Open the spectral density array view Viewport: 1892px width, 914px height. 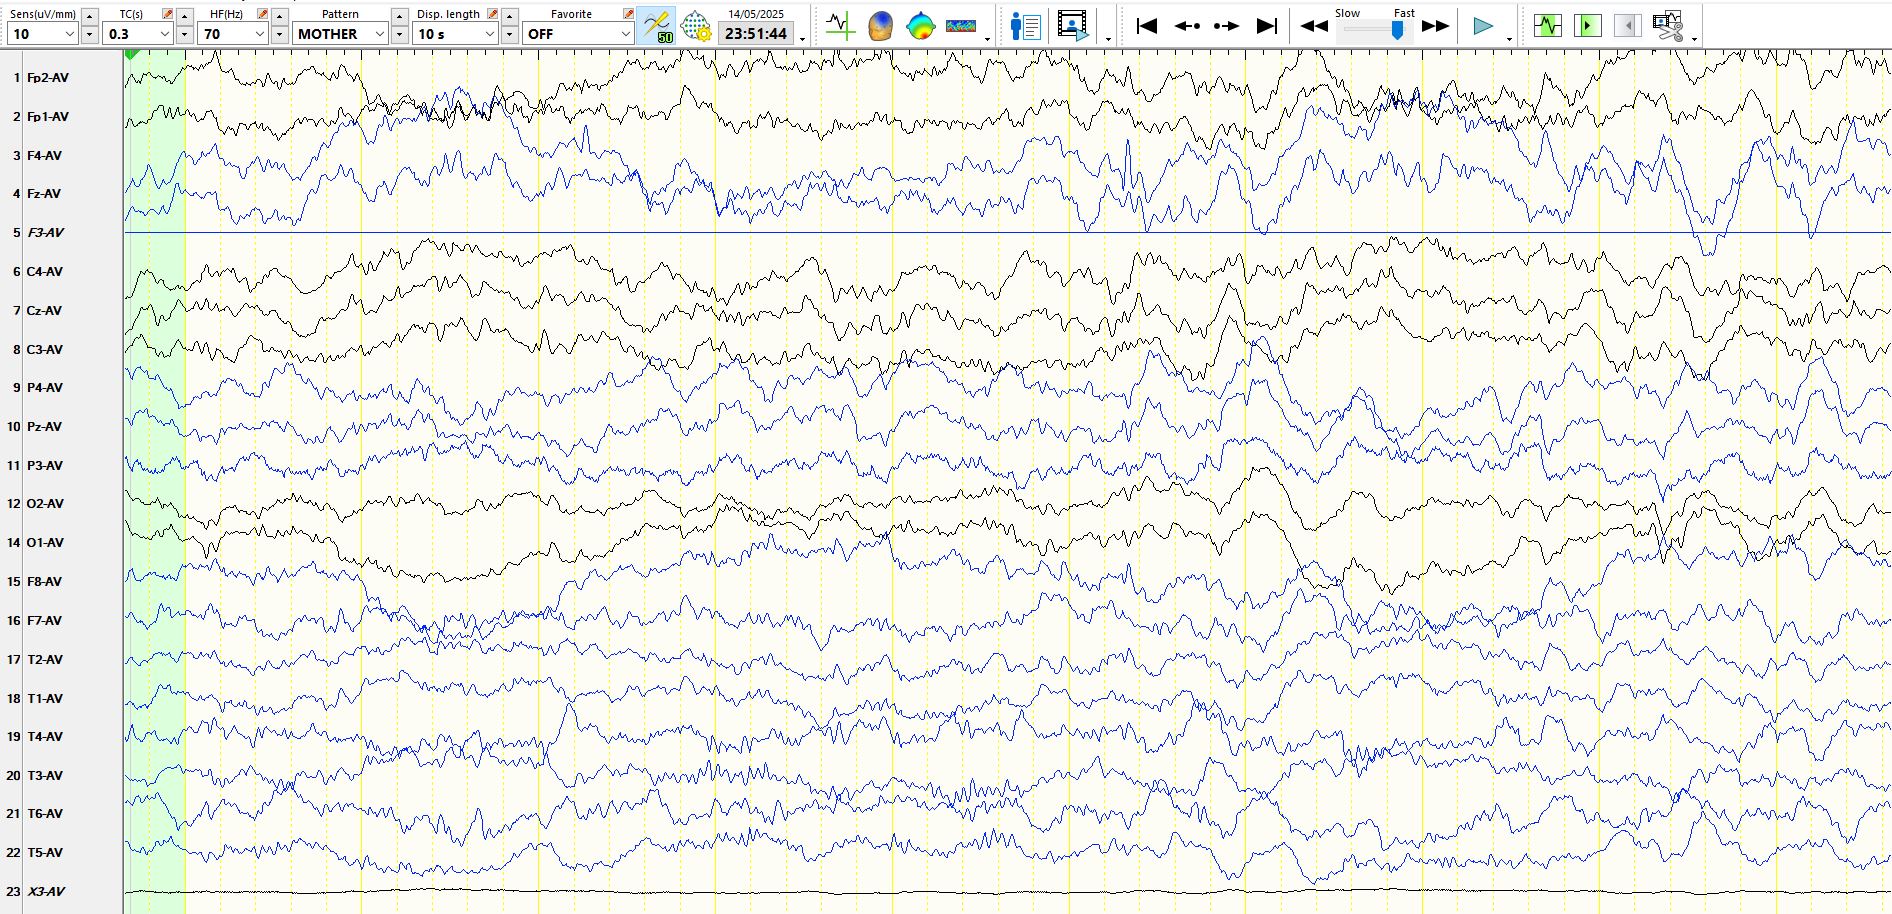click(961, 26)
